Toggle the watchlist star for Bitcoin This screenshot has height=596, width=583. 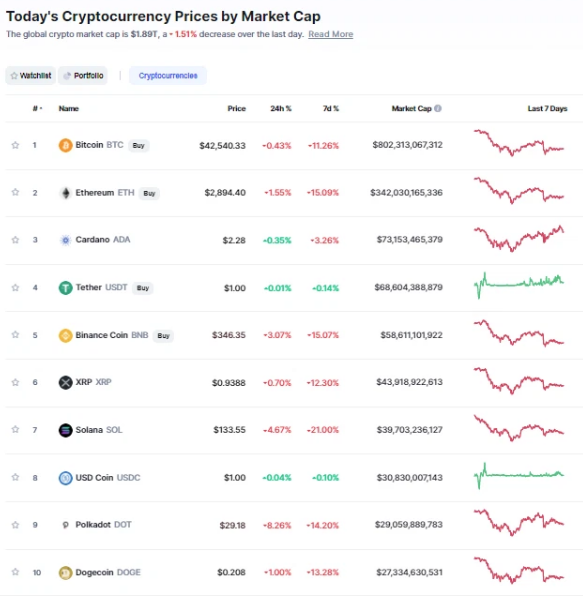pos(15,145)
